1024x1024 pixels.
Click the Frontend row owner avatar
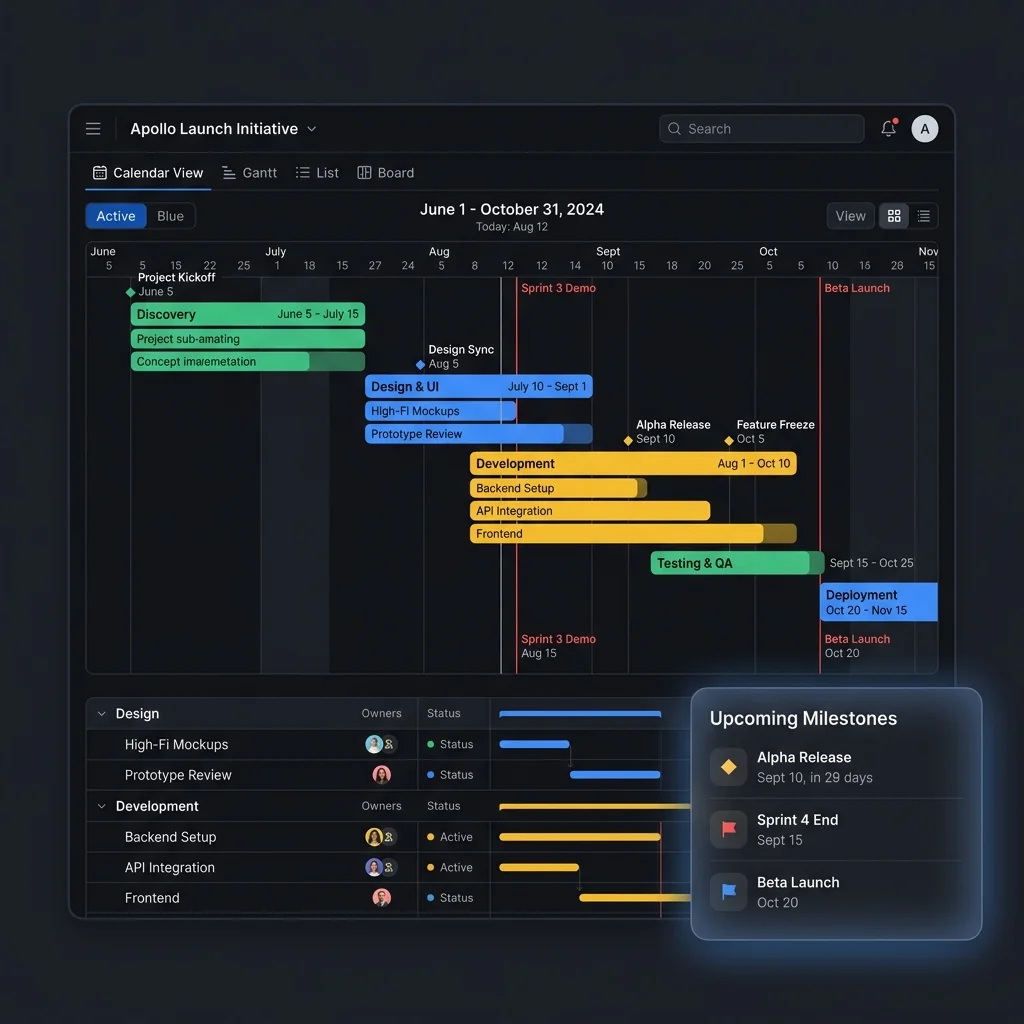point(381,898)
